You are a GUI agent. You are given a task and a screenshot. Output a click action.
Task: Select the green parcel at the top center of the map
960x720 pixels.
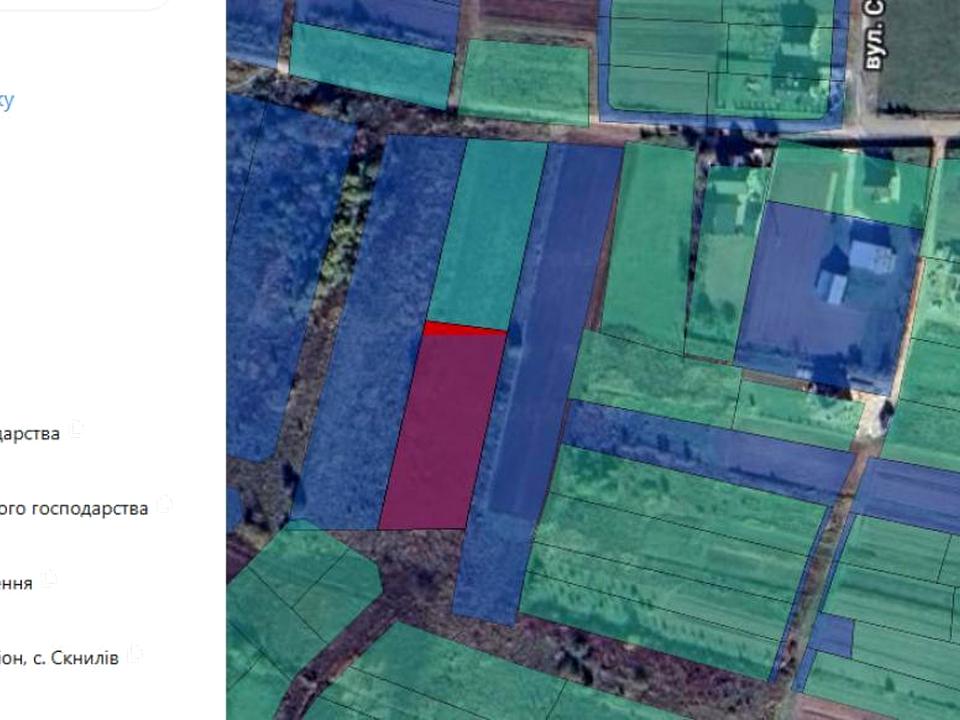[x=522, y=82]
